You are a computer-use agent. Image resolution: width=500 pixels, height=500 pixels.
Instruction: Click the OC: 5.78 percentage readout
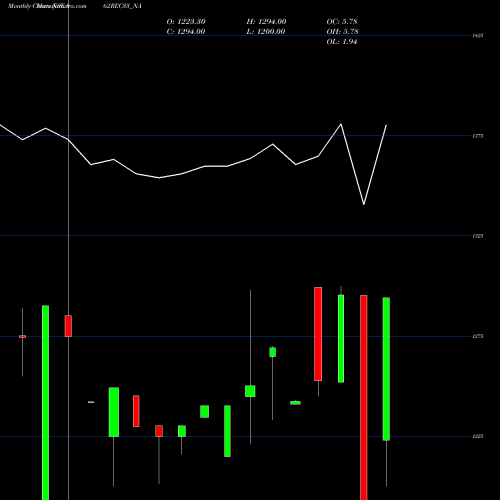point(342,22)
